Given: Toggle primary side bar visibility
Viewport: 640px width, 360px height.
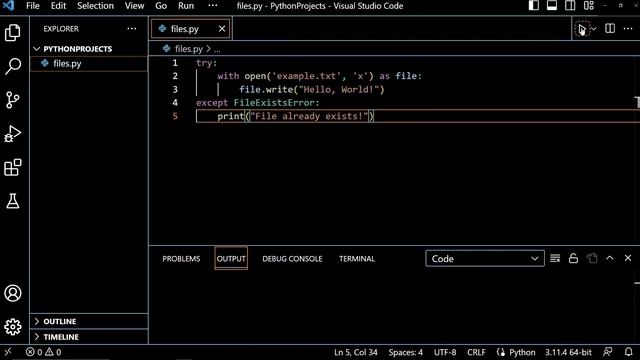Looking at the screenshot, I should point(533,6).
